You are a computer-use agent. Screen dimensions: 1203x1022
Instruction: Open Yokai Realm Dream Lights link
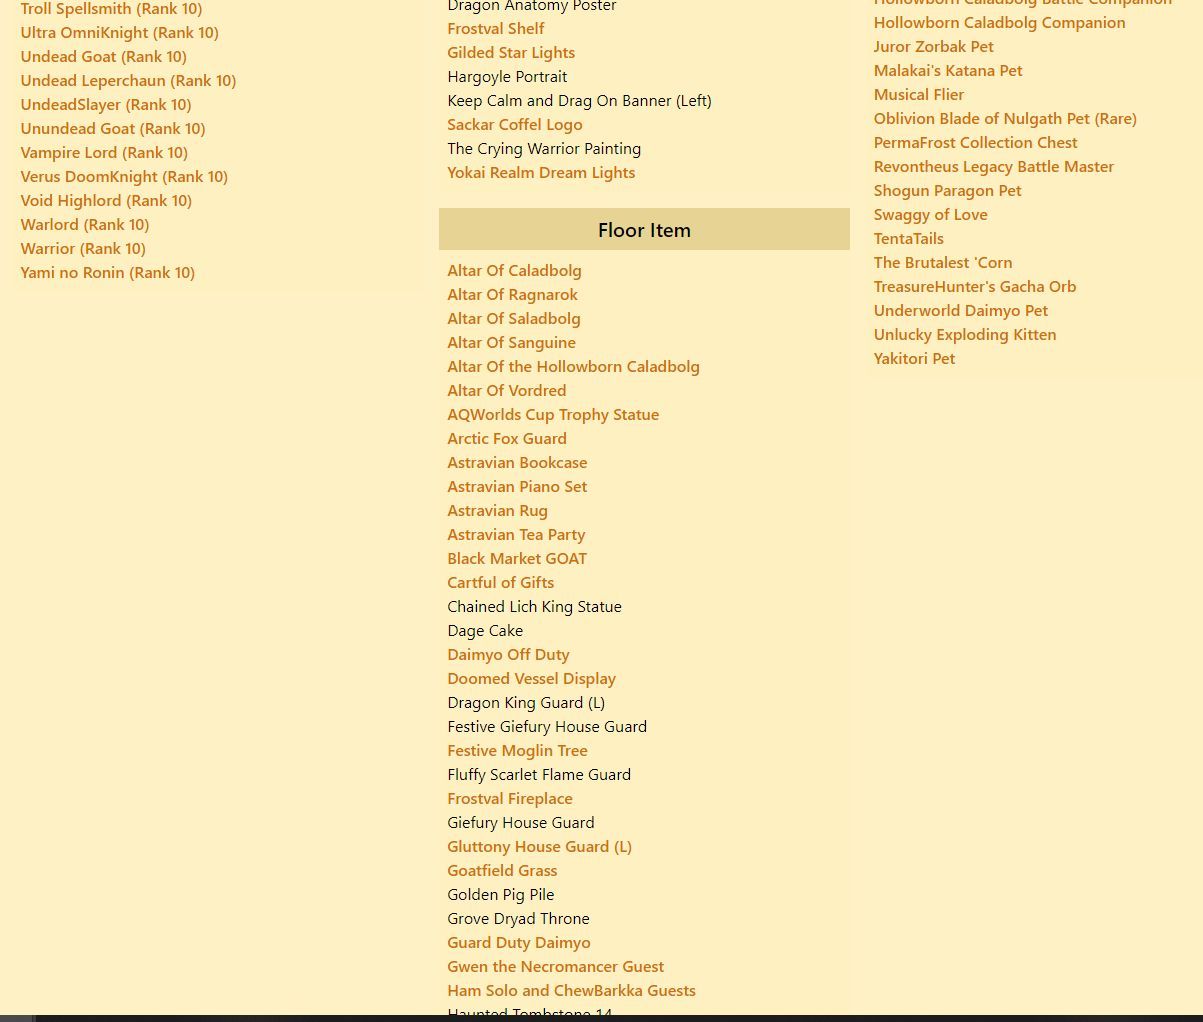tap(541, 172)
